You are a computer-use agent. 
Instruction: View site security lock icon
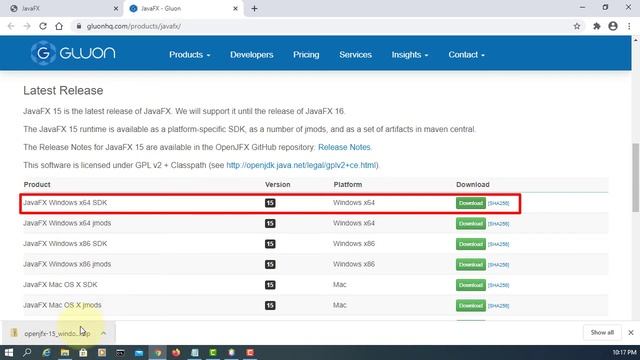[x=79, y=26]
